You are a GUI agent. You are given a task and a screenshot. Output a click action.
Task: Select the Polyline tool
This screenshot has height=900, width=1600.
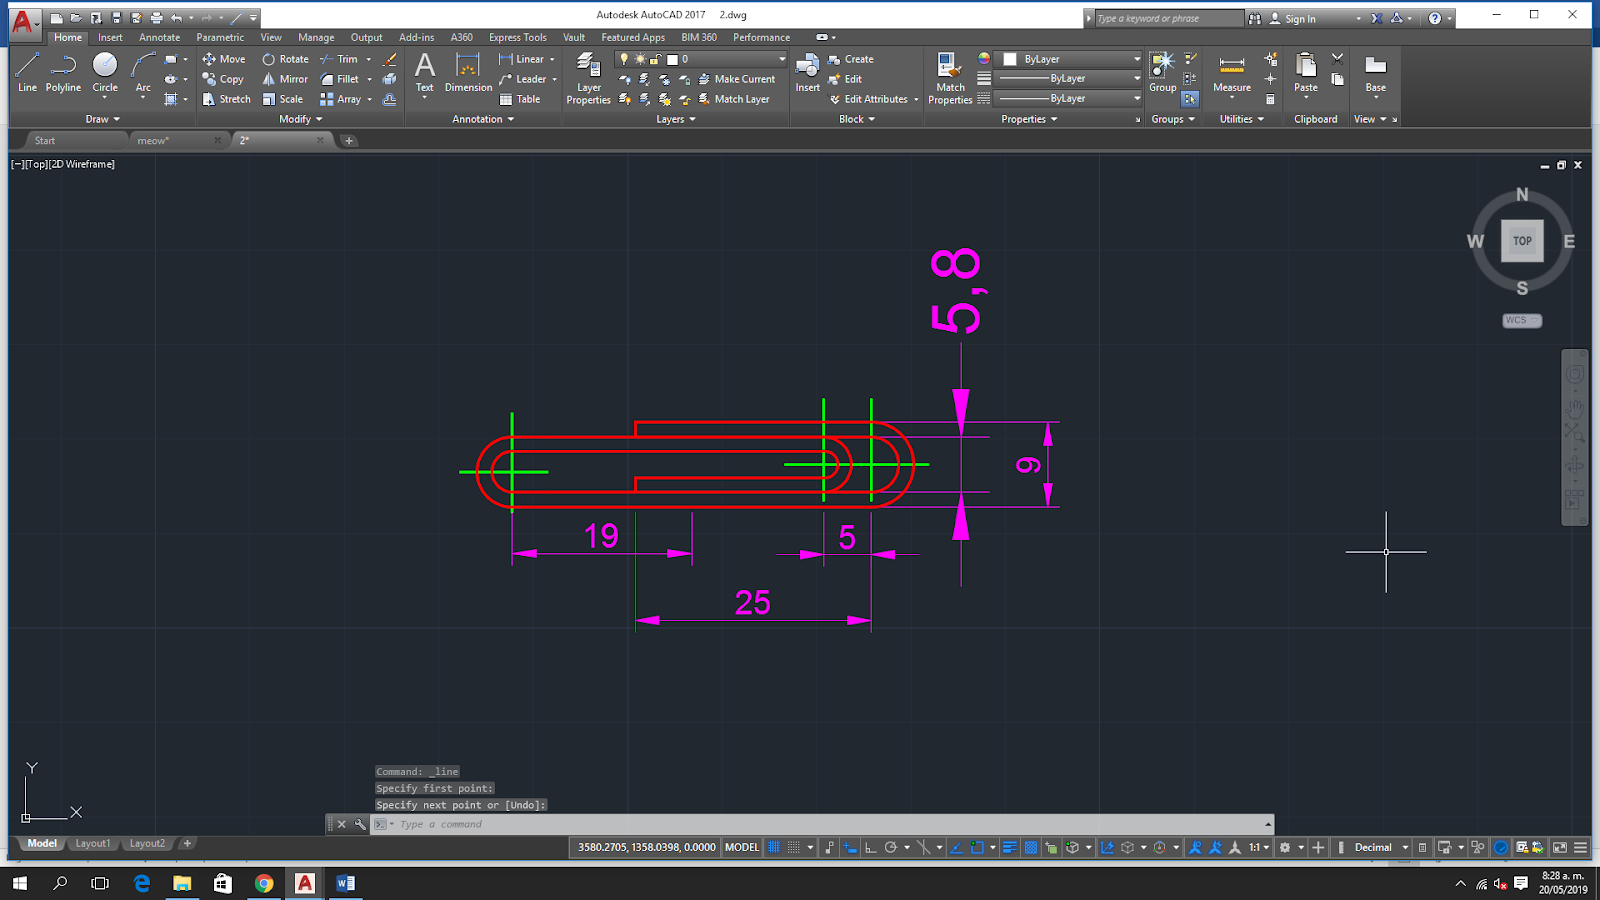[x=62, y=68]
